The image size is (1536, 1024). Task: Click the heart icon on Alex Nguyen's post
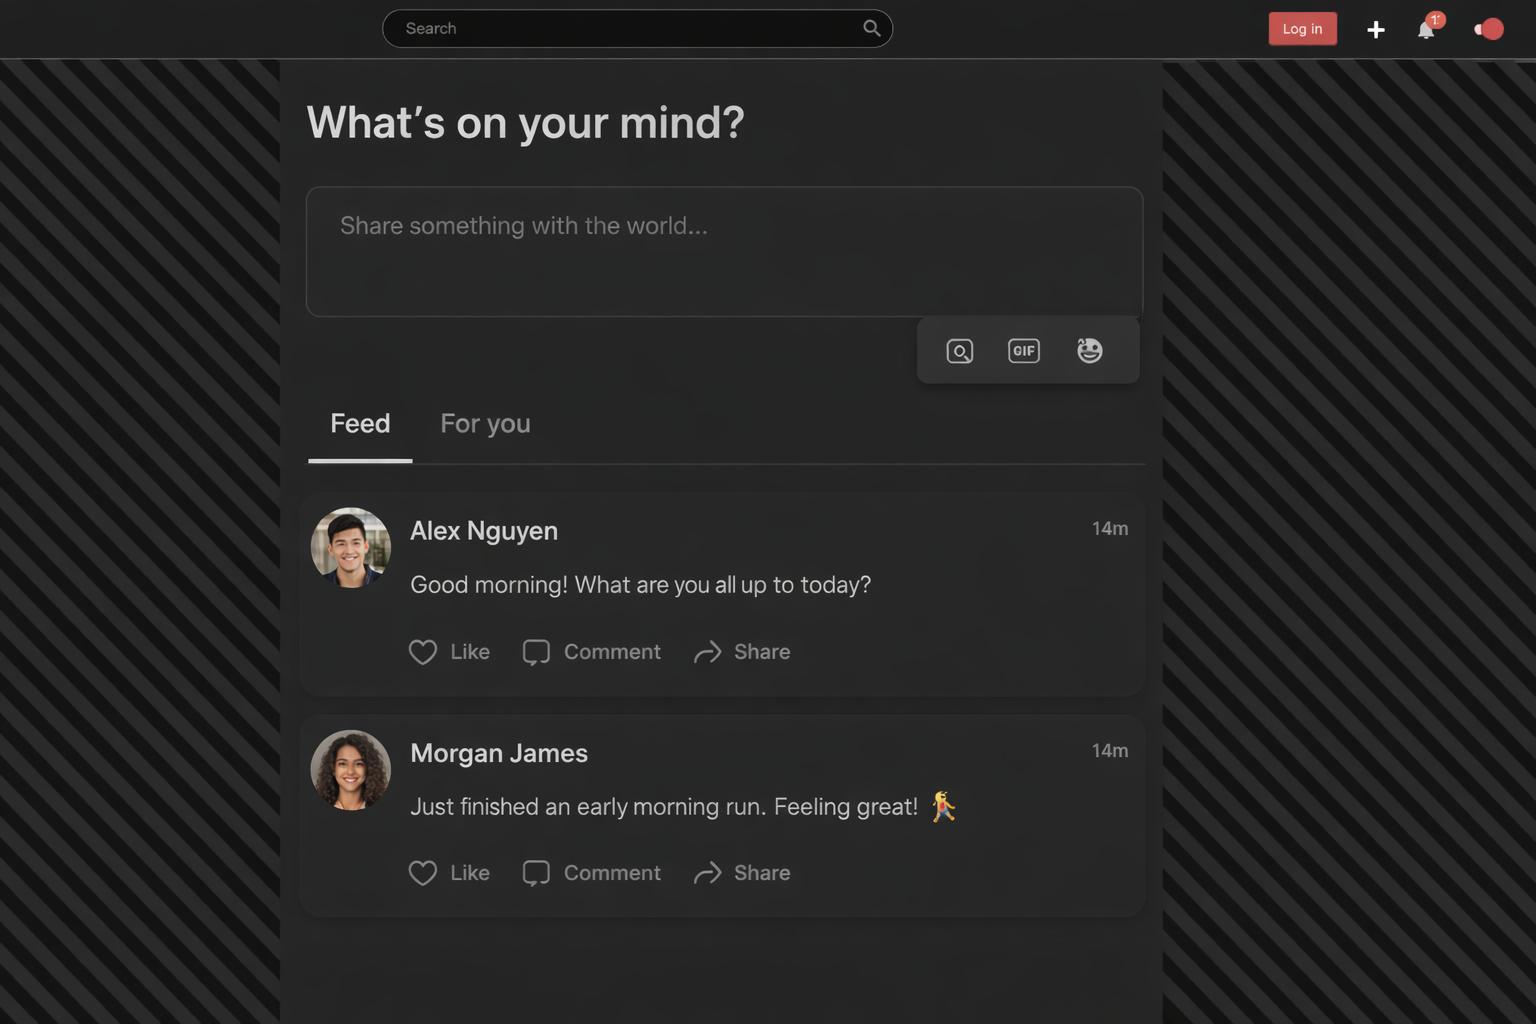pyautogui.click(x=423, y=652)
